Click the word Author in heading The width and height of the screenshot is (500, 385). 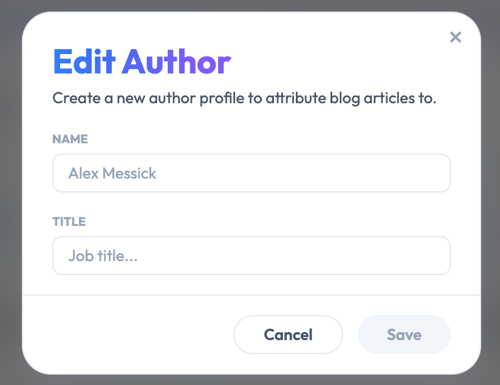click(x=177, y=62)
